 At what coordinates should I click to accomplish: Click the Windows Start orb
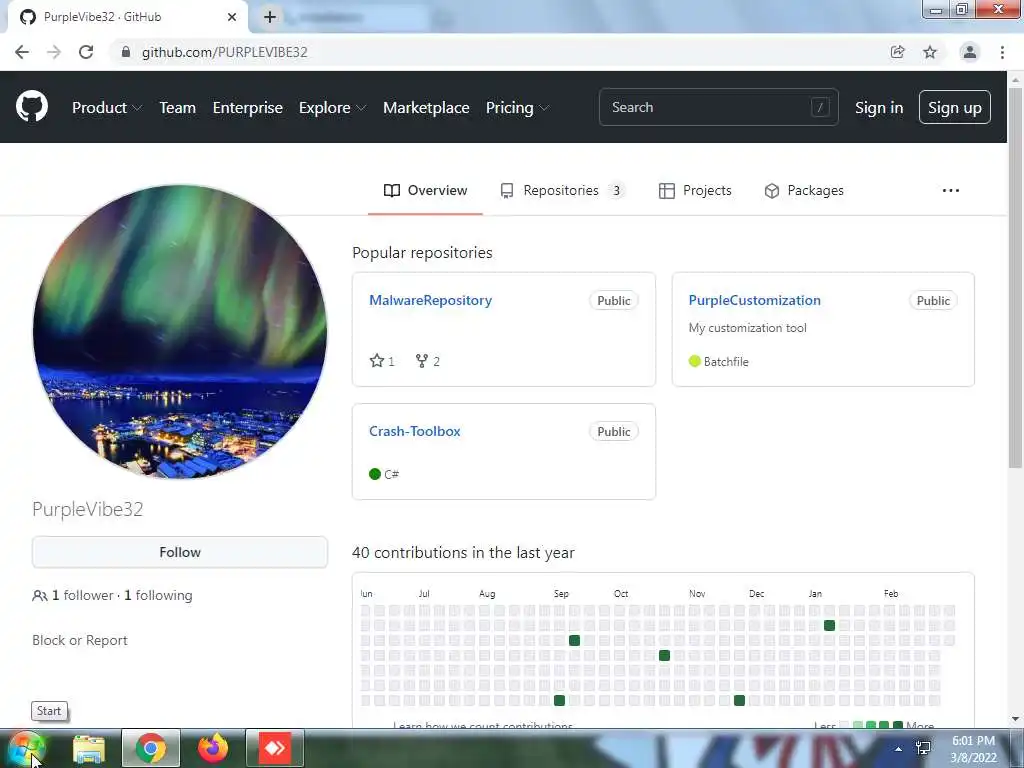click(x=26, y=748)
